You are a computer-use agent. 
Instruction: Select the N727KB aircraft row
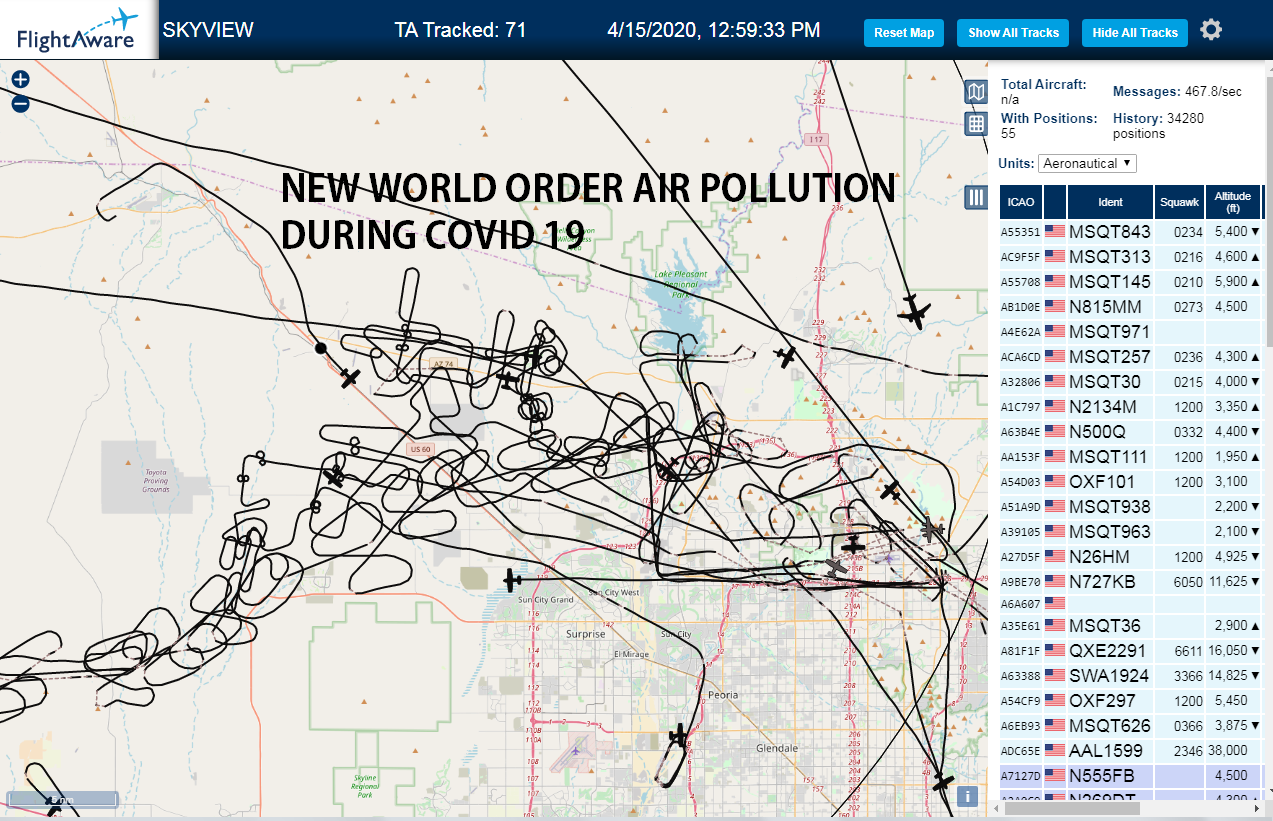point(1130,581)
